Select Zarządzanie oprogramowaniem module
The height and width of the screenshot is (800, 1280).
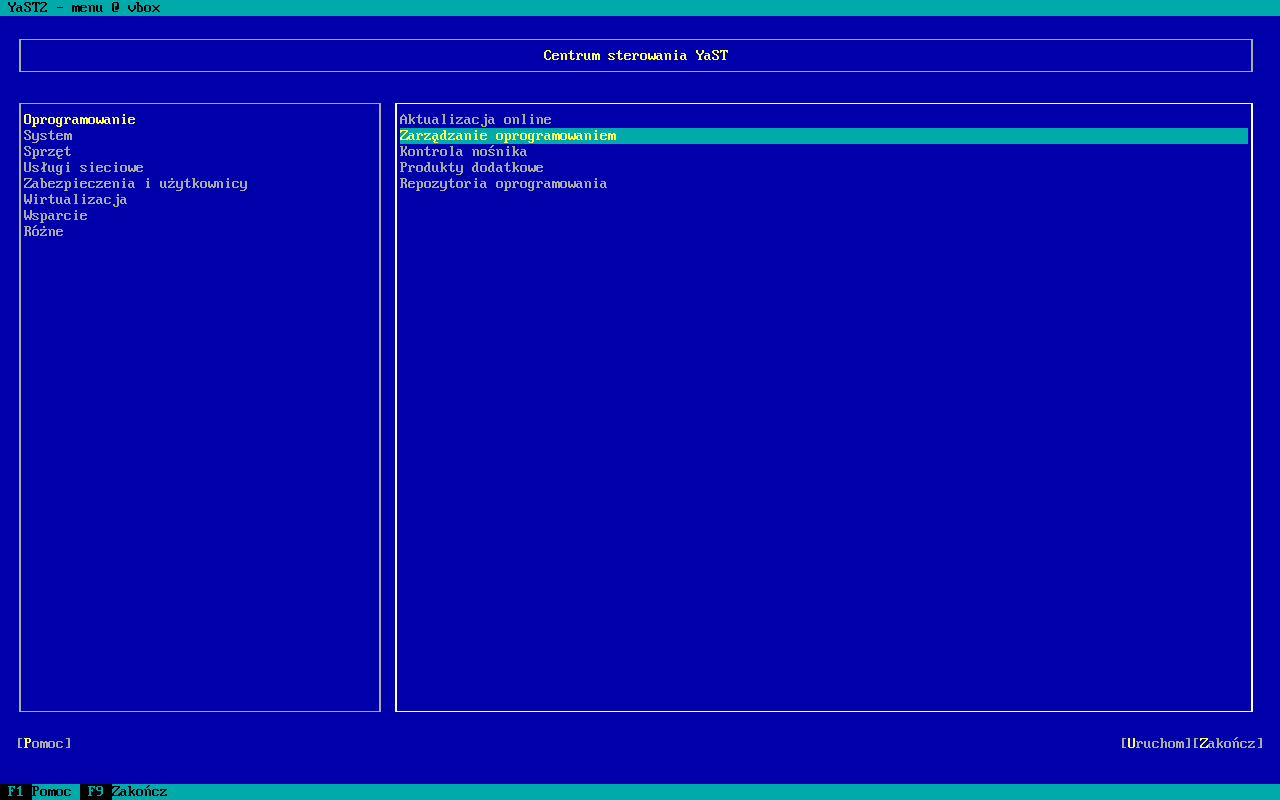pyautogui.click(x=824, y=136)
